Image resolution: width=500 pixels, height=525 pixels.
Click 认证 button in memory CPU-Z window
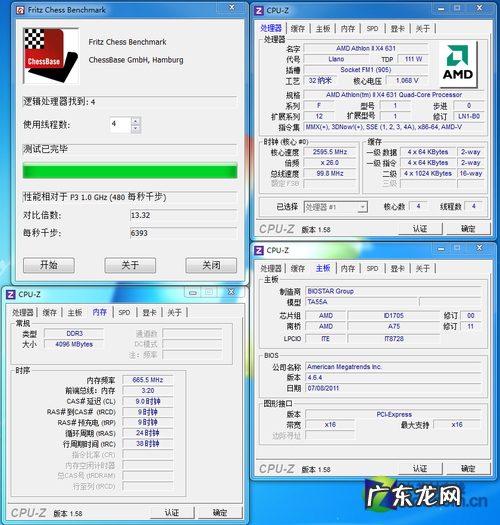point(172,513)
